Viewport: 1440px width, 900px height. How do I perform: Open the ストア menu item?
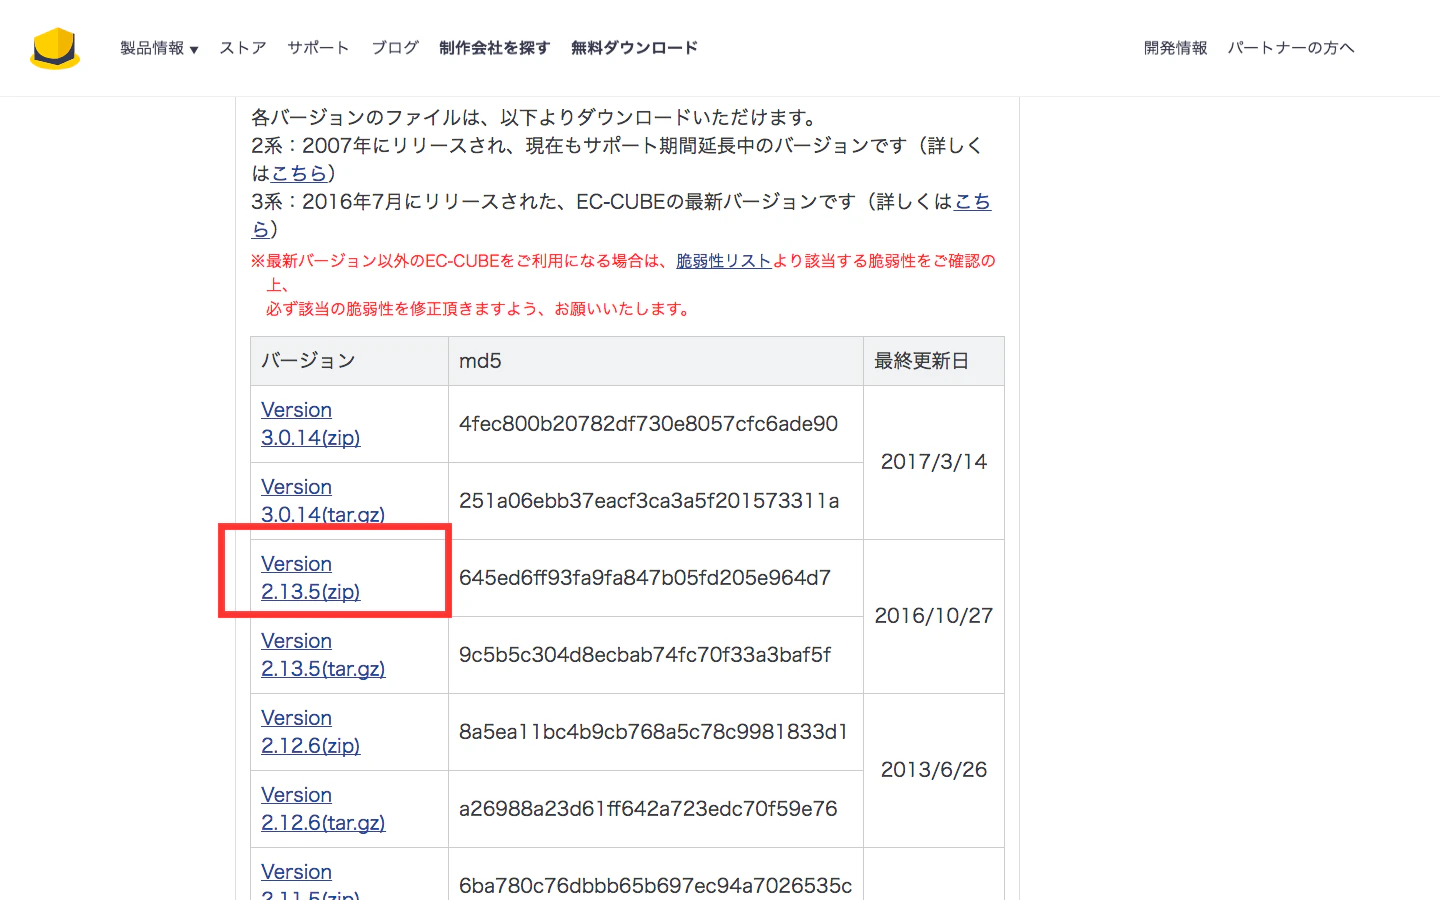pyautogui.click(x=243, y=48)
